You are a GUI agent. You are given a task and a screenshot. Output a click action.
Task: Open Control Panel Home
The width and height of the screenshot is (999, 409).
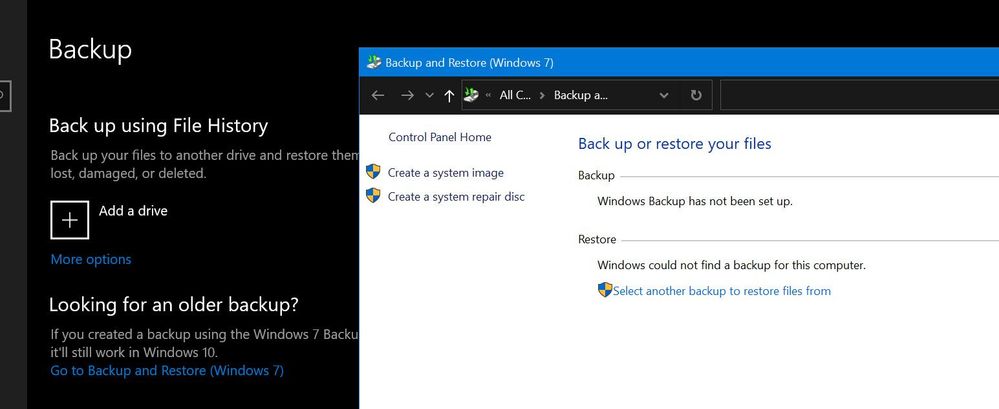(440, 137)
